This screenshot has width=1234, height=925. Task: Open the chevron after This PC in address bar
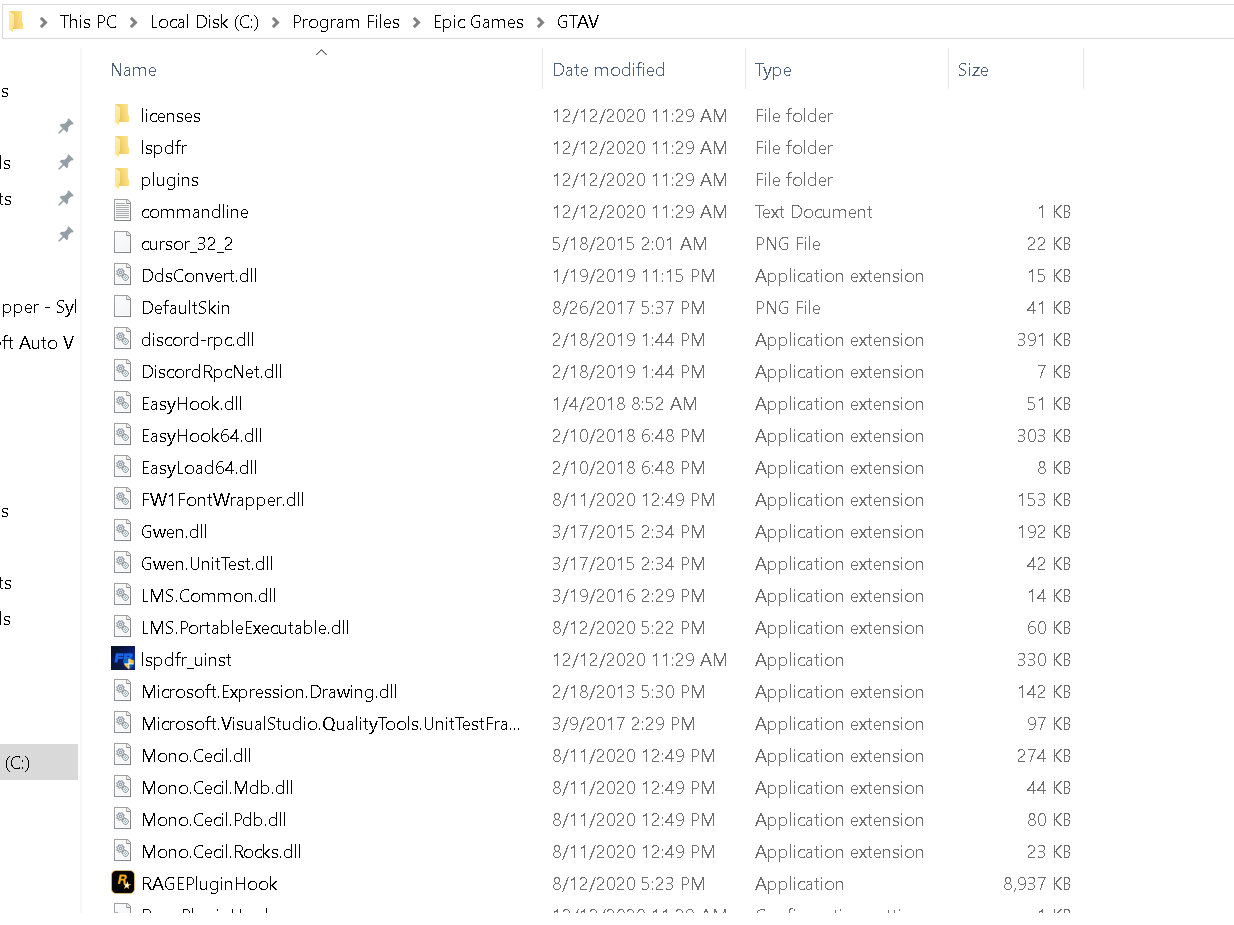point(134,22)
